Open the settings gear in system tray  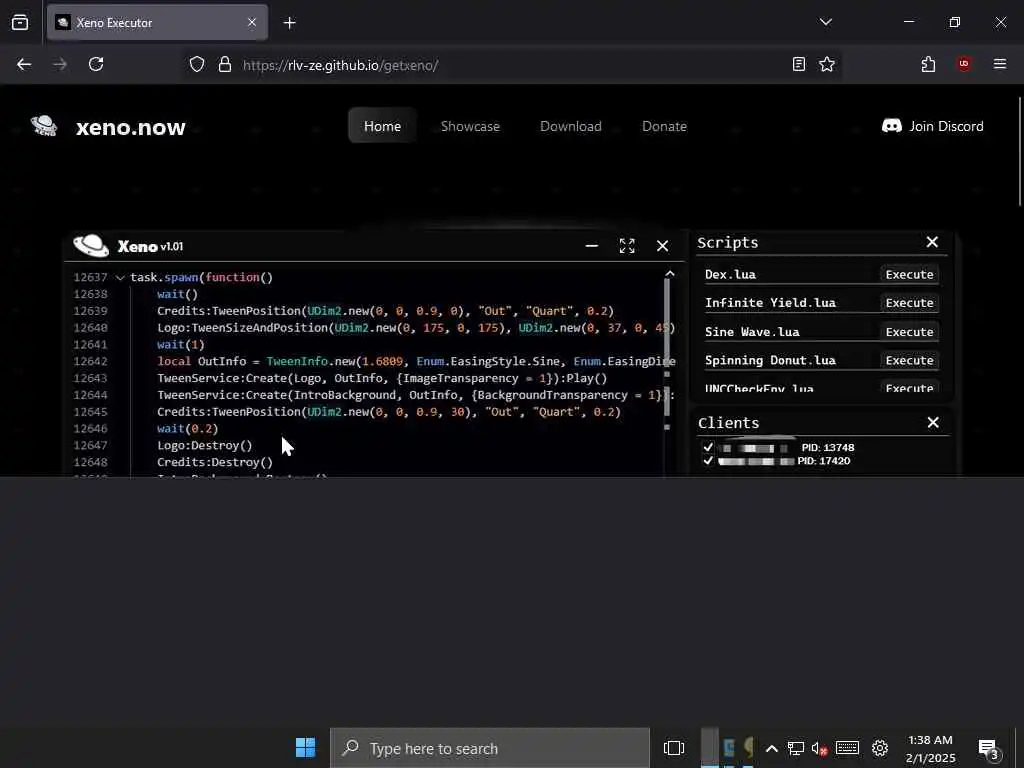880,748
